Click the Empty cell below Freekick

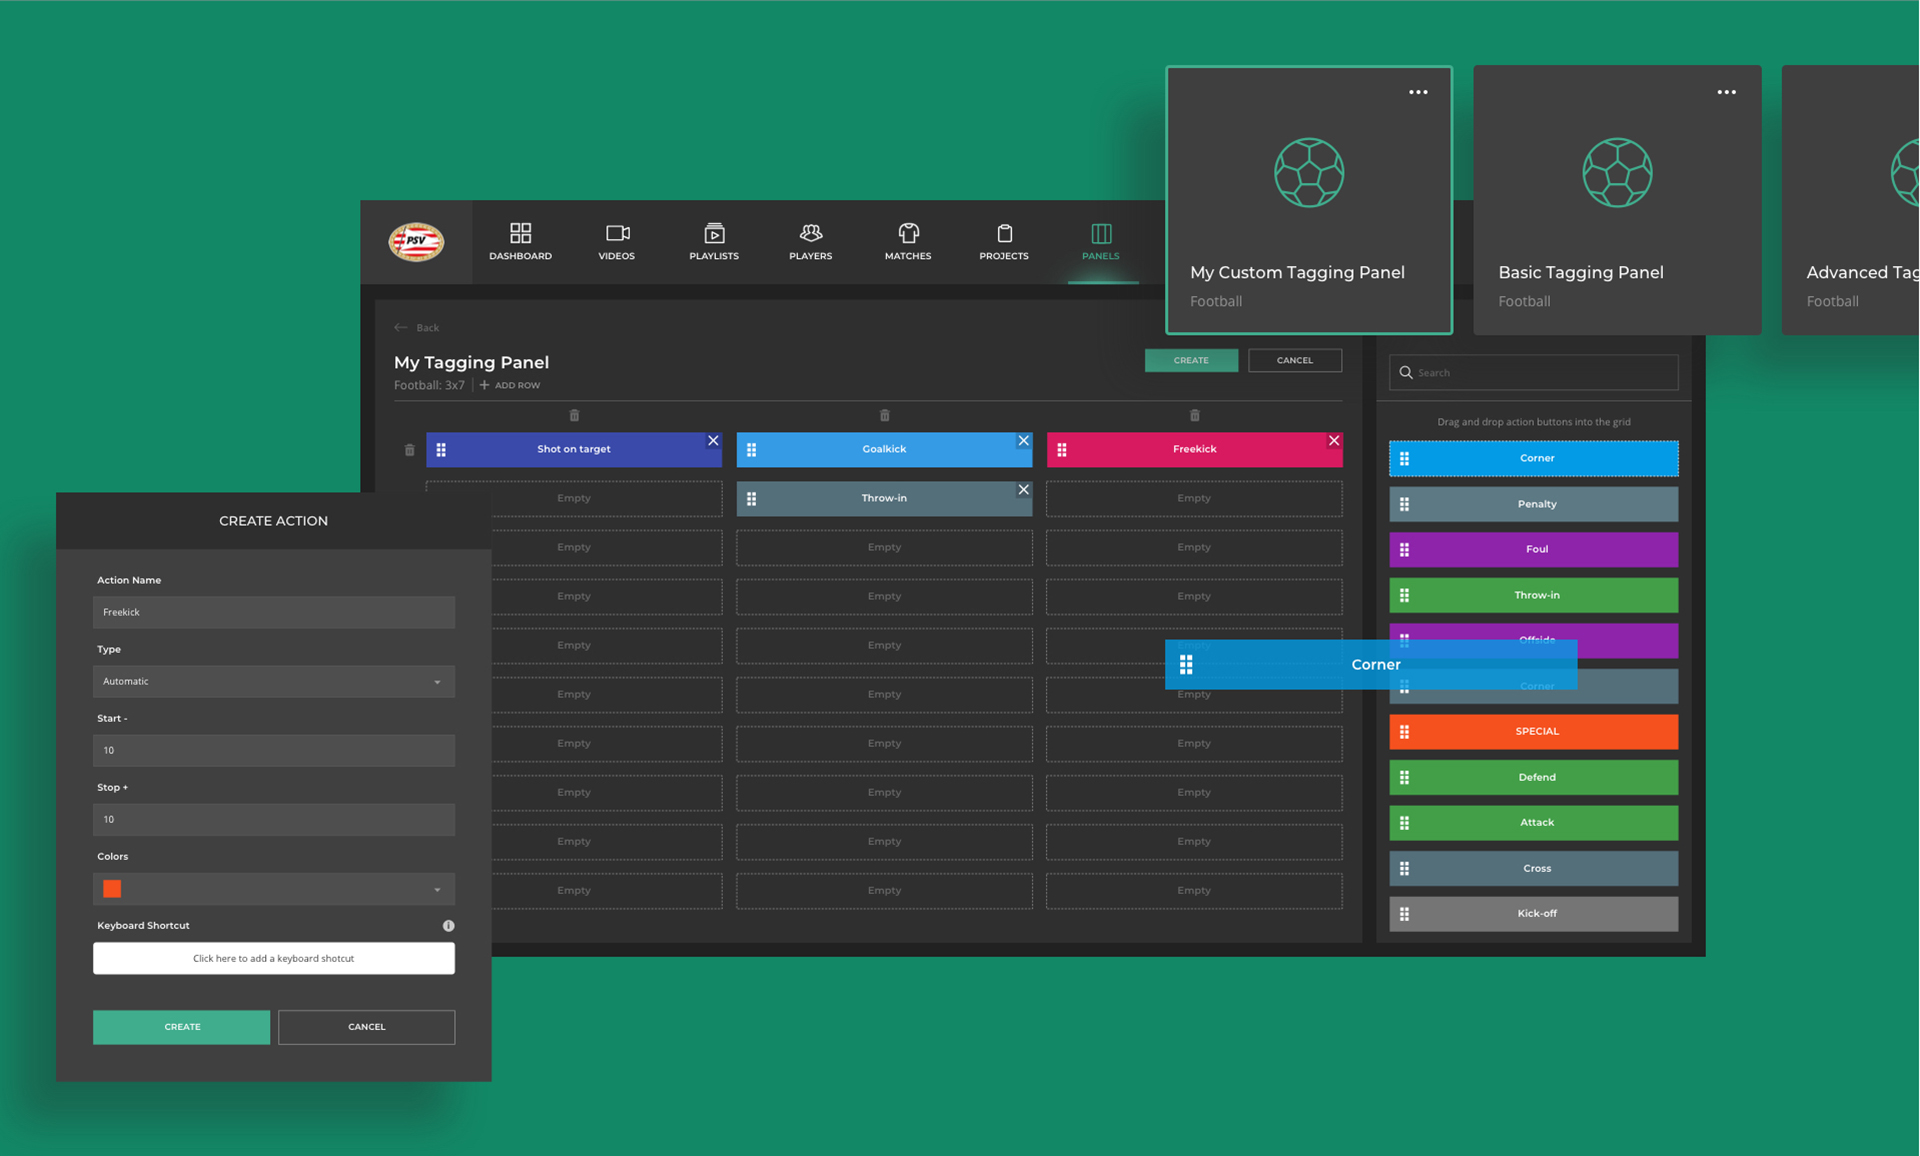[x=1194, y=498]
